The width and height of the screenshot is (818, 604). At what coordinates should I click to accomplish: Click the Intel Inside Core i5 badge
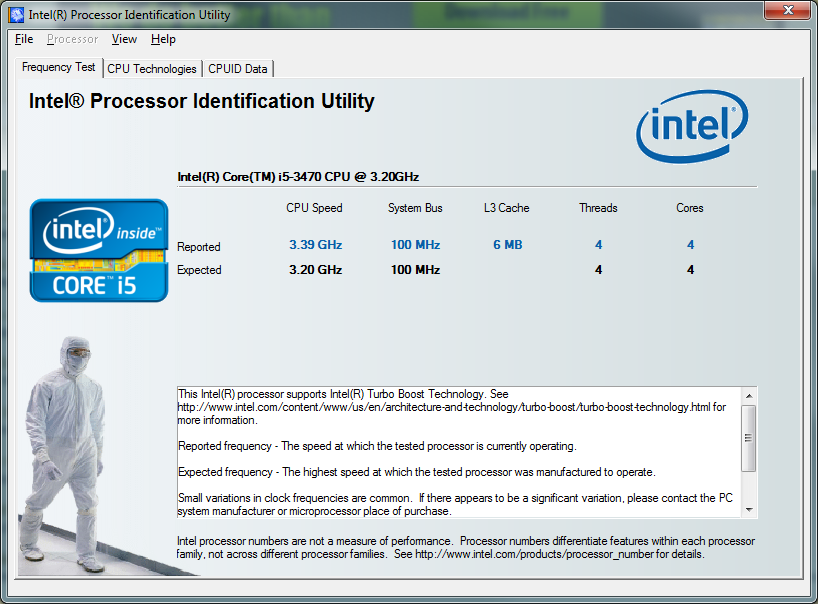point(99,250)
